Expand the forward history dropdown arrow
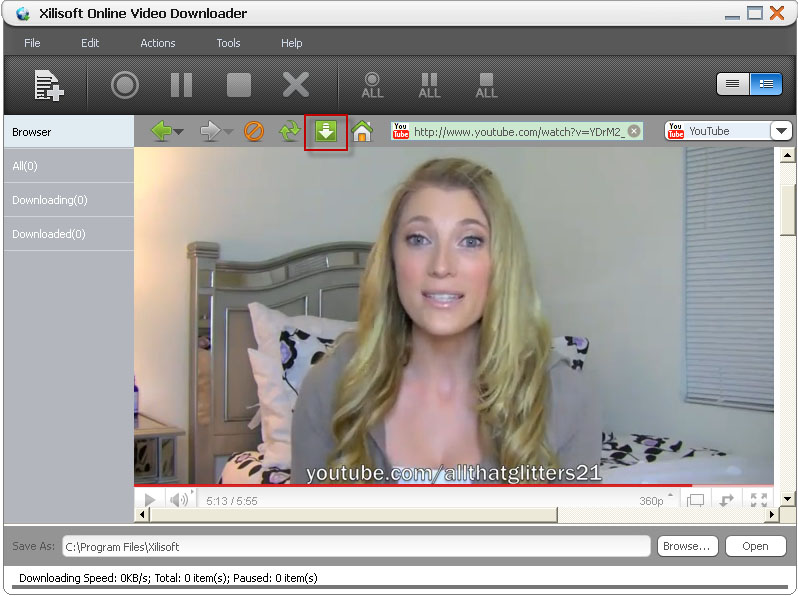Image resolution: width=798 pixels, height=596 pixels. tap(229, 132)
